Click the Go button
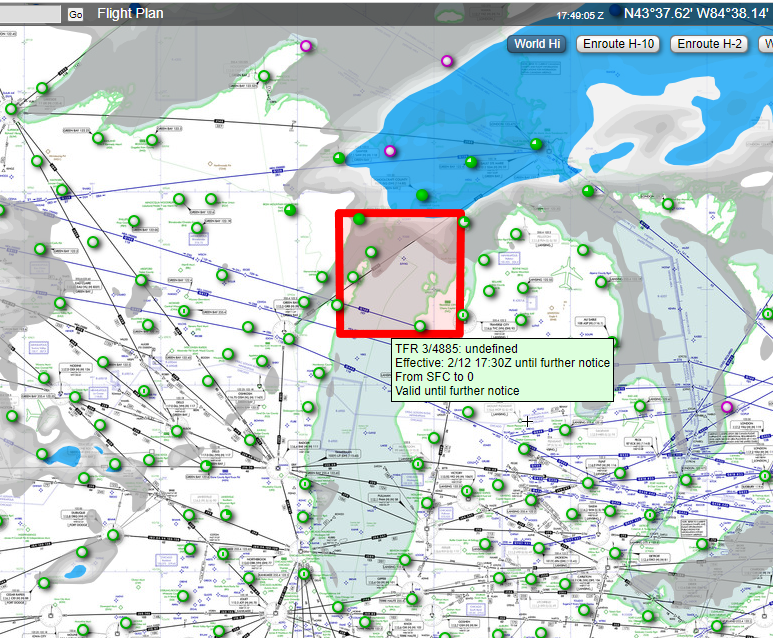 (75, 14)
